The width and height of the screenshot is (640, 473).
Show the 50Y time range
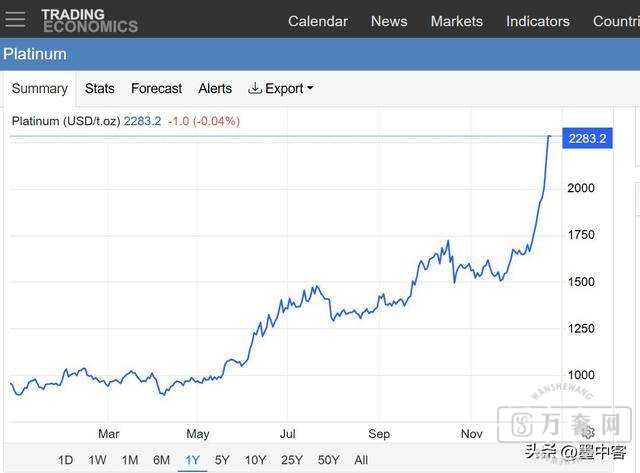[328, 460]
